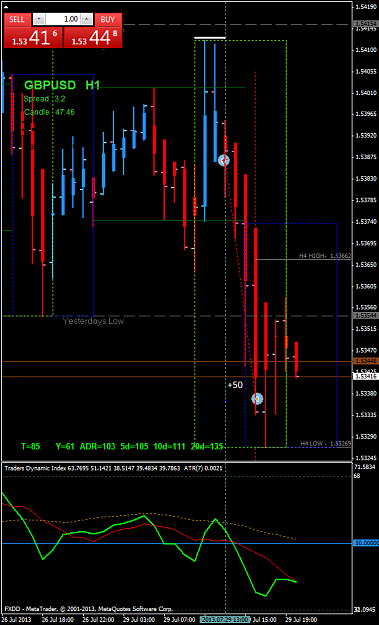Click the ADR=103 statistic
Screen dimensions: 379x625
coord(98,446)
